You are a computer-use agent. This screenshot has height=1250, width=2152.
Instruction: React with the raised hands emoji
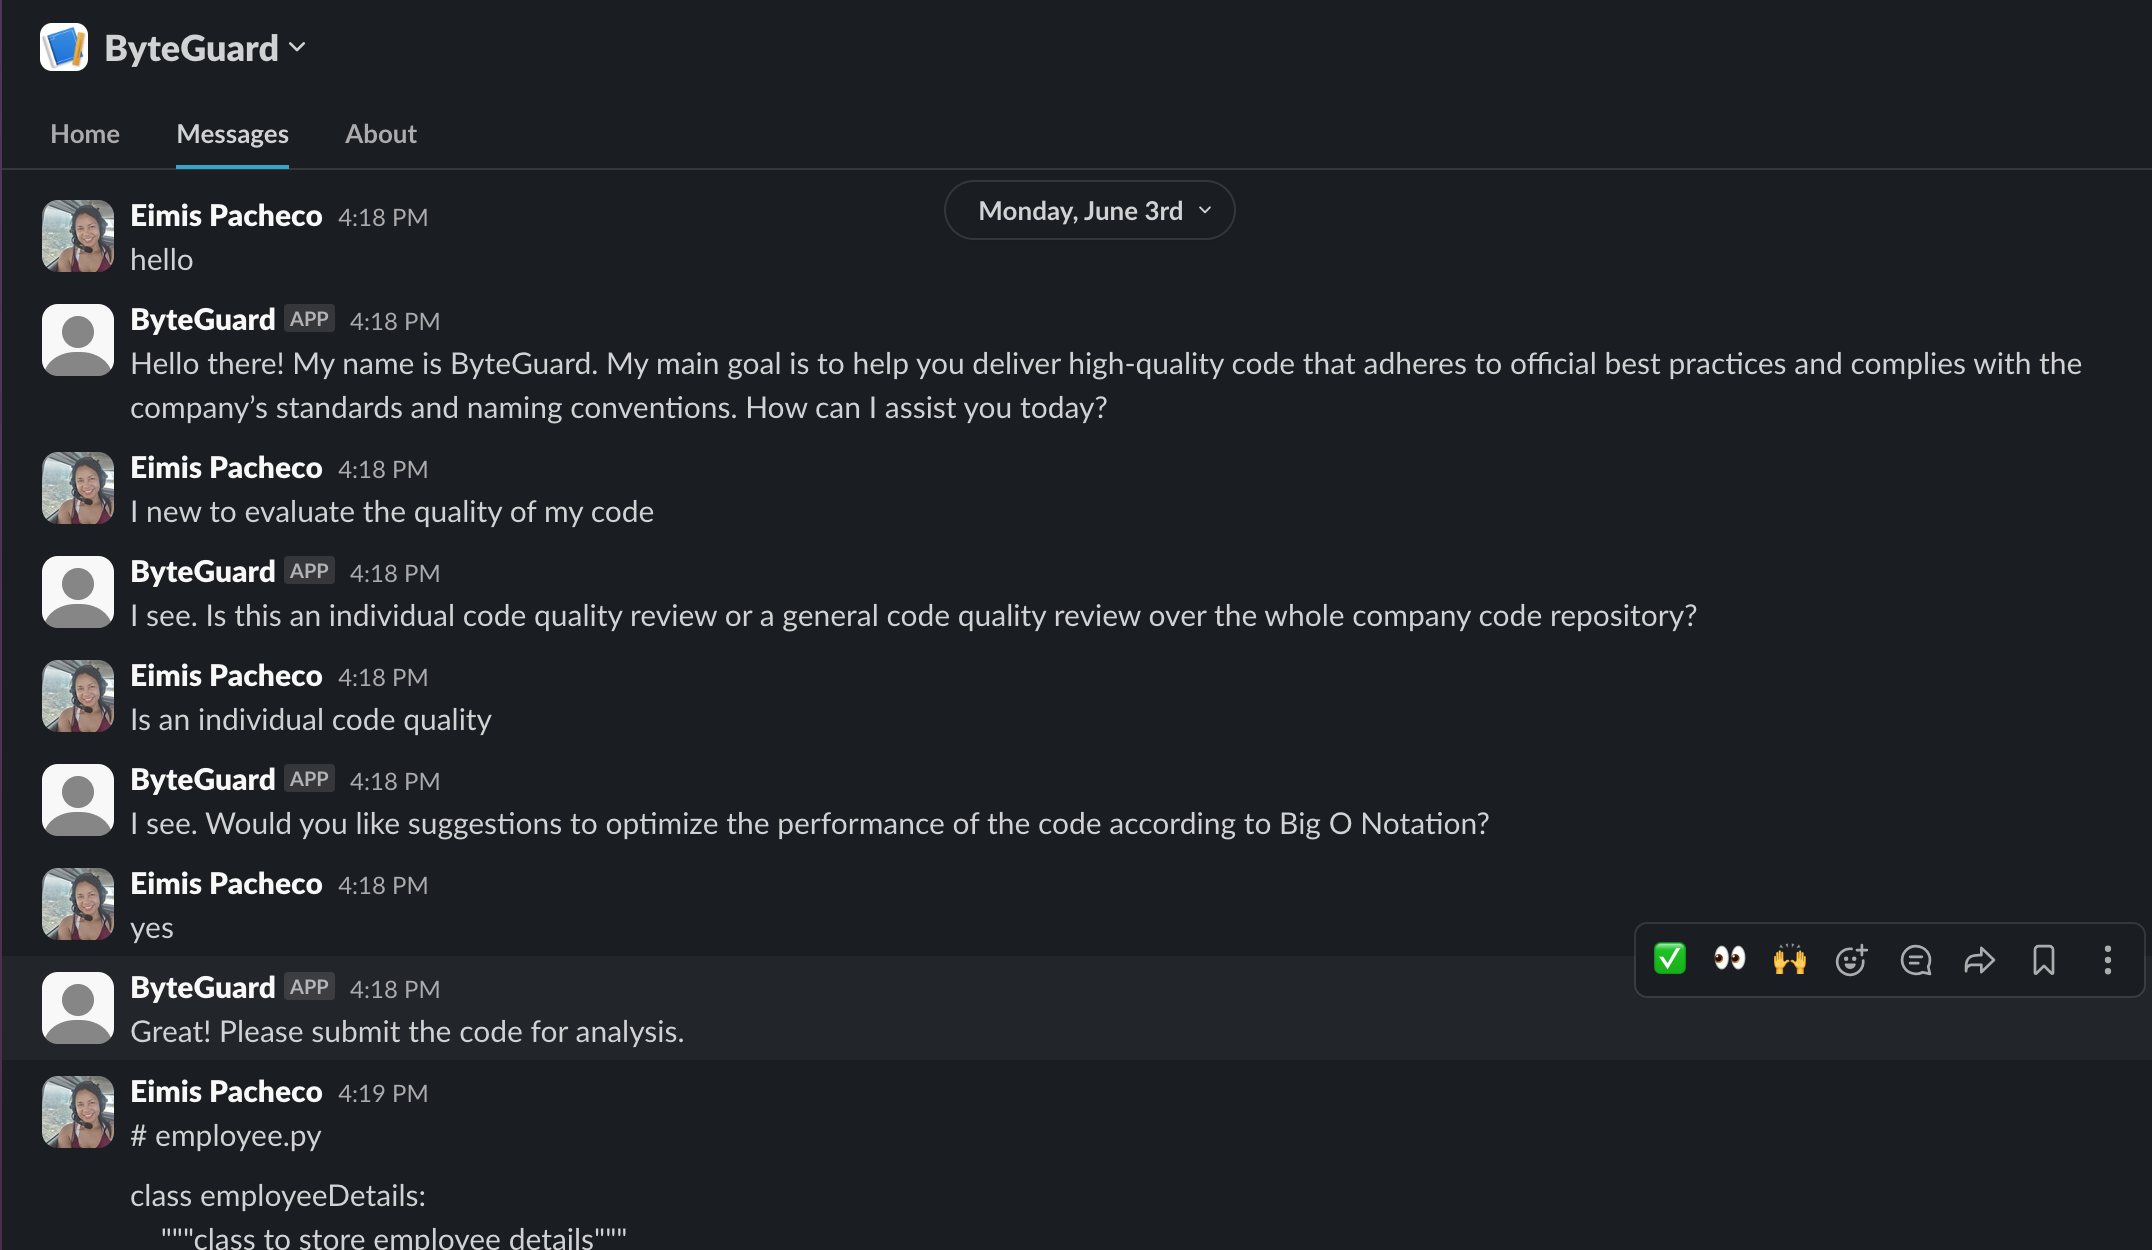[1789, 960]
